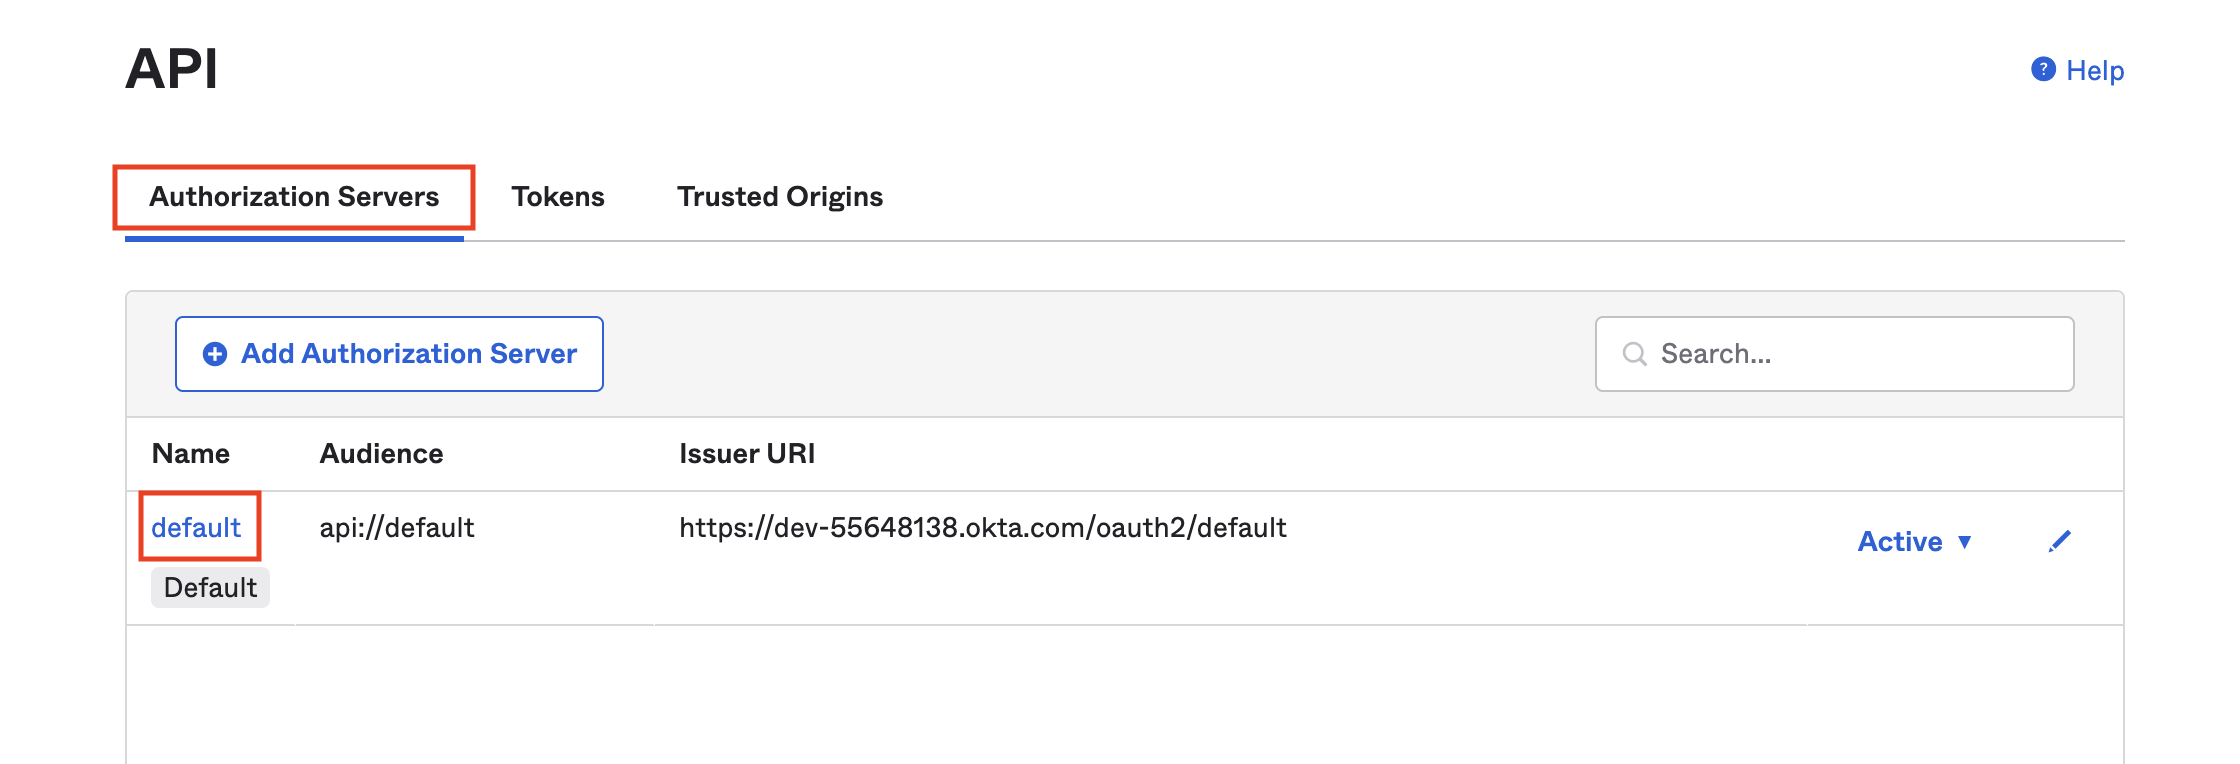Click the Audience column header

(381, 454)
